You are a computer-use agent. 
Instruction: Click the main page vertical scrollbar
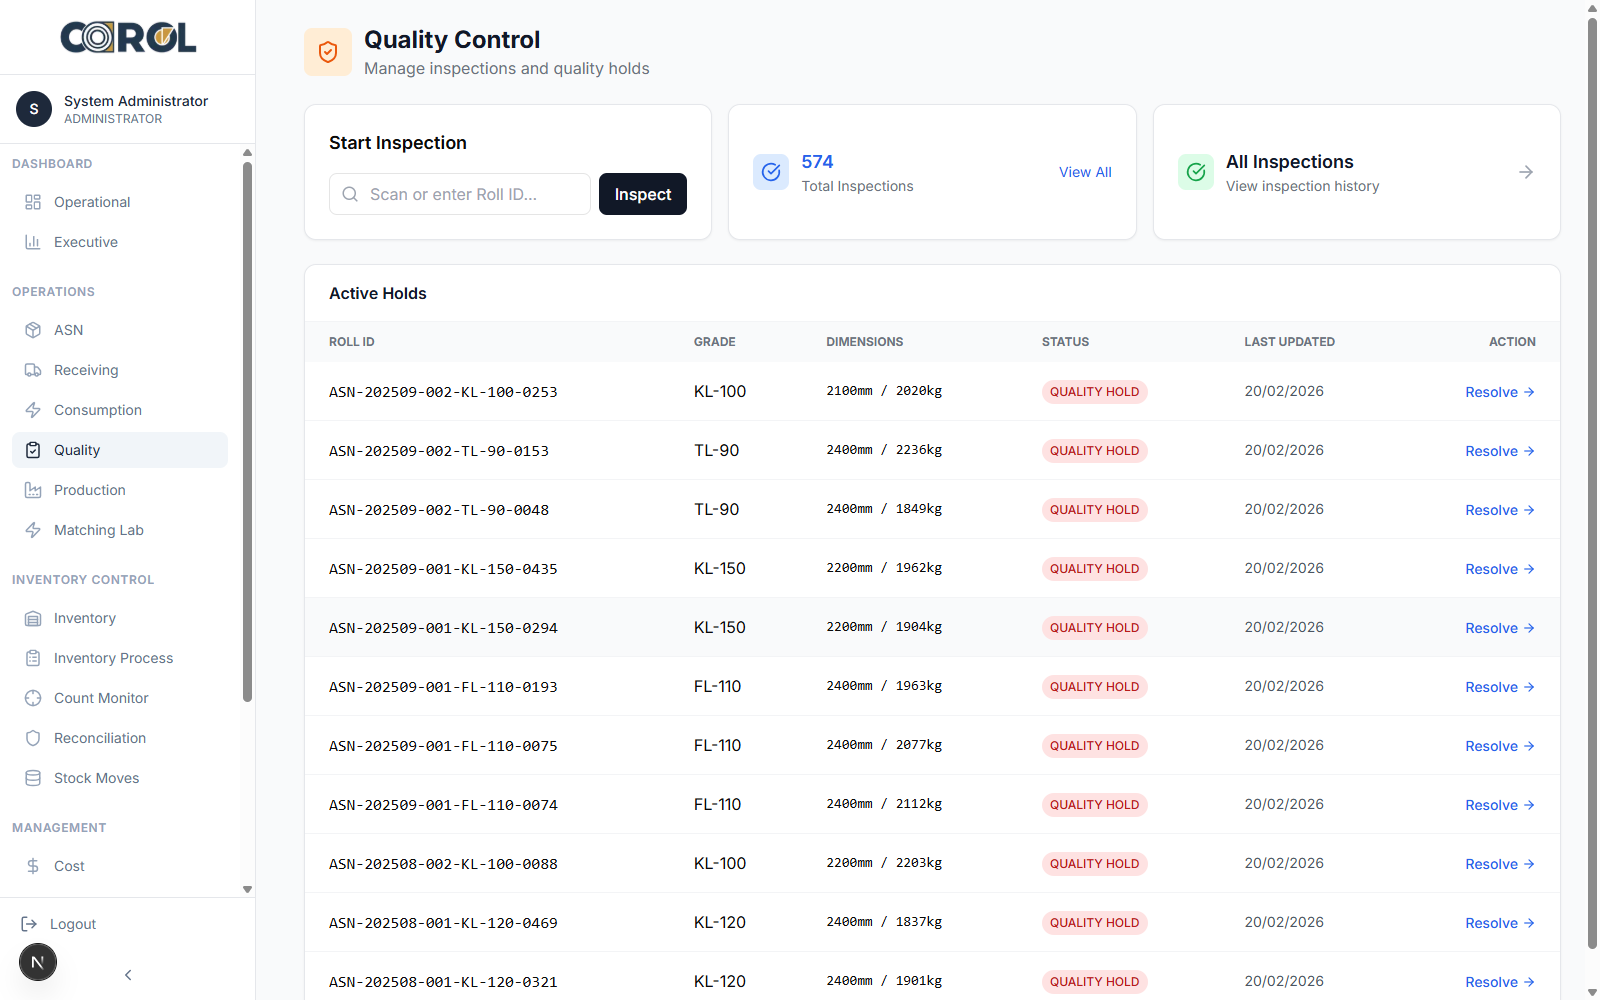(1592, 480)
